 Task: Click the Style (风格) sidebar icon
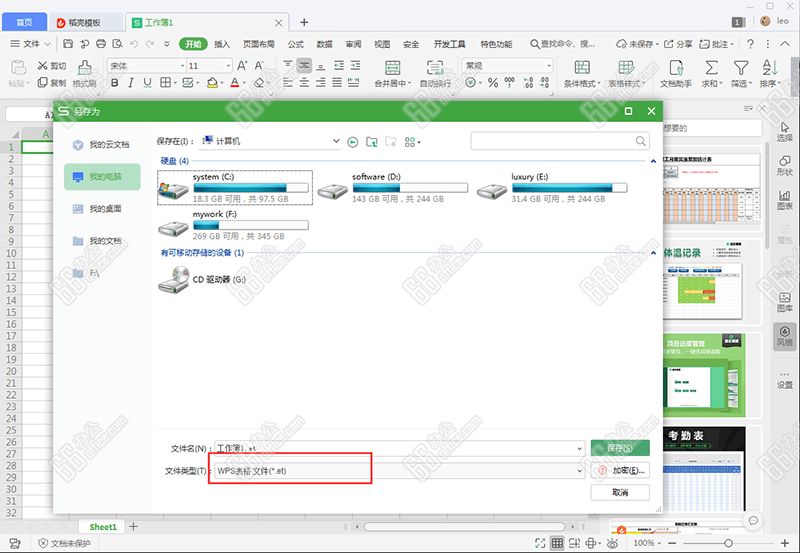pos(785,336)
